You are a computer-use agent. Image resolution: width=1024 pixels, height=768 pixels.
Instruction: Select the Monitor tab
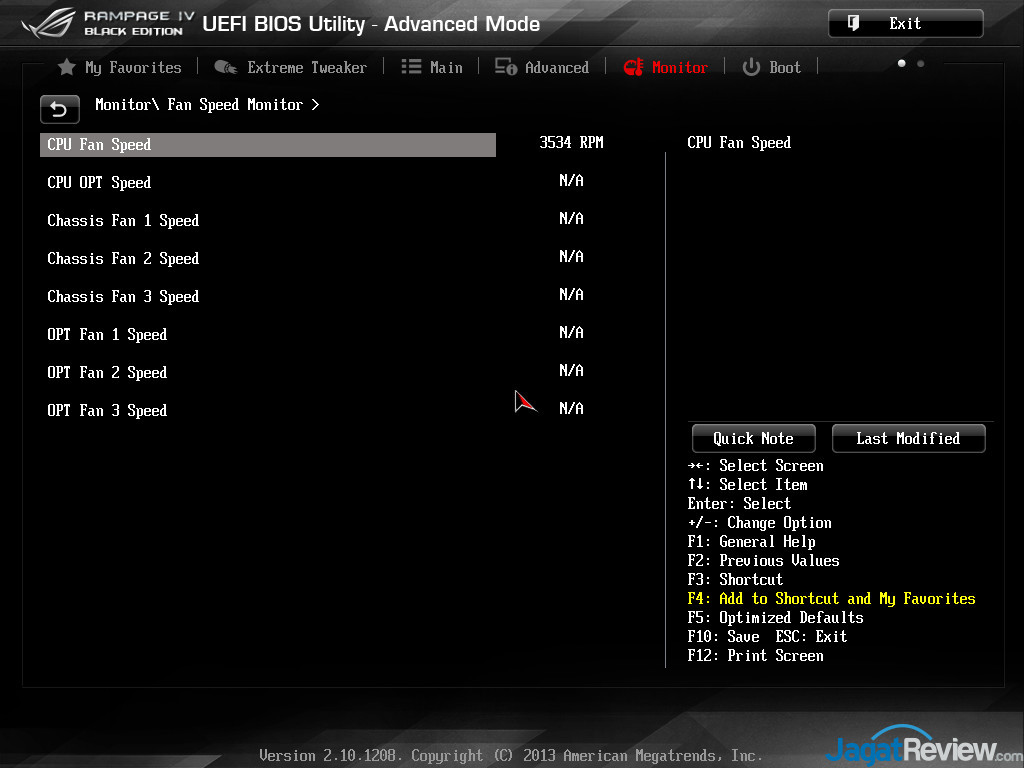pyautogui.click(x=665, y=67)
